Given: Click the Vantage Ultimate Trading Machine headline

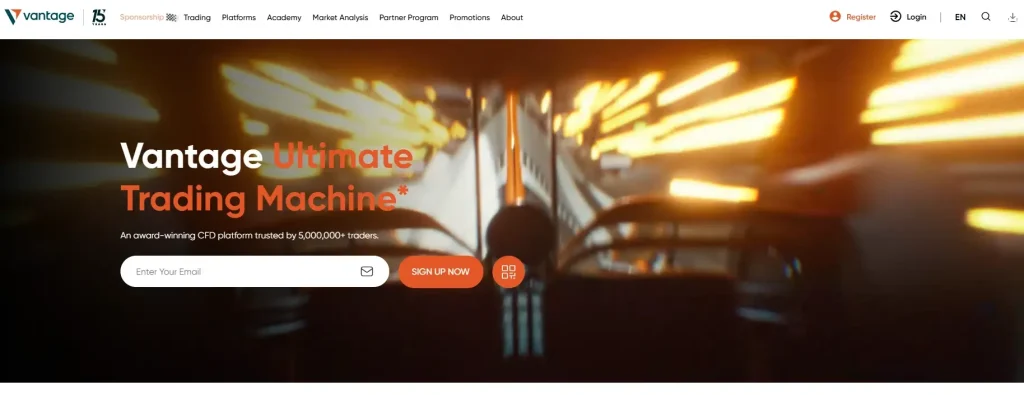Looking at the screenshot, I should pyautogui.click(x=266, y=177).
